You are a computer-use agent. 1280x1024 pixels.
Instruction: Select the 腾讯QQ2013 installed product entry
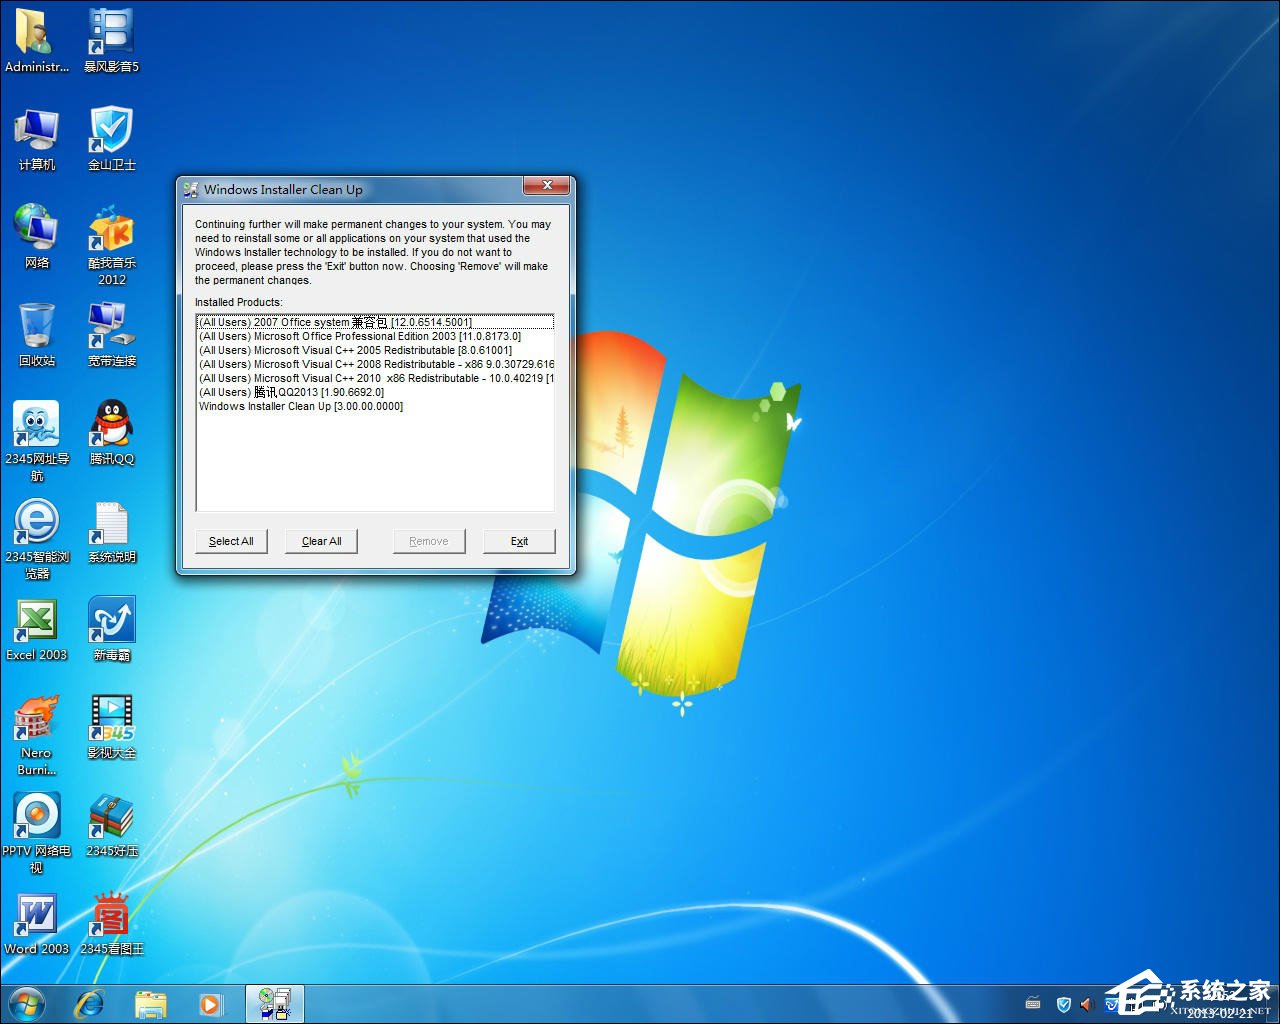(291, 392)
